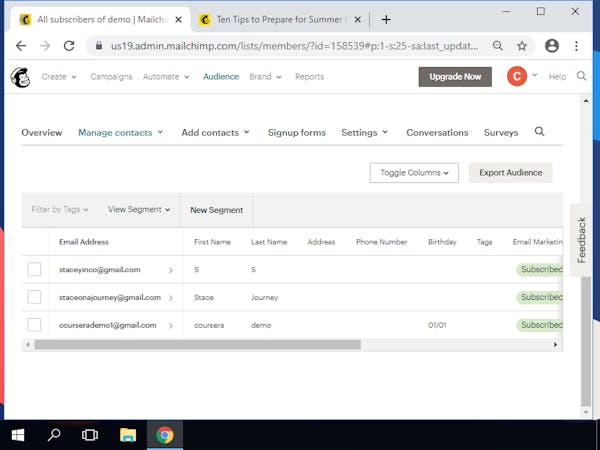The width and height of the screenshot is (600, 450).
Task: Open Conversations tab
Action: pos(437,132)
